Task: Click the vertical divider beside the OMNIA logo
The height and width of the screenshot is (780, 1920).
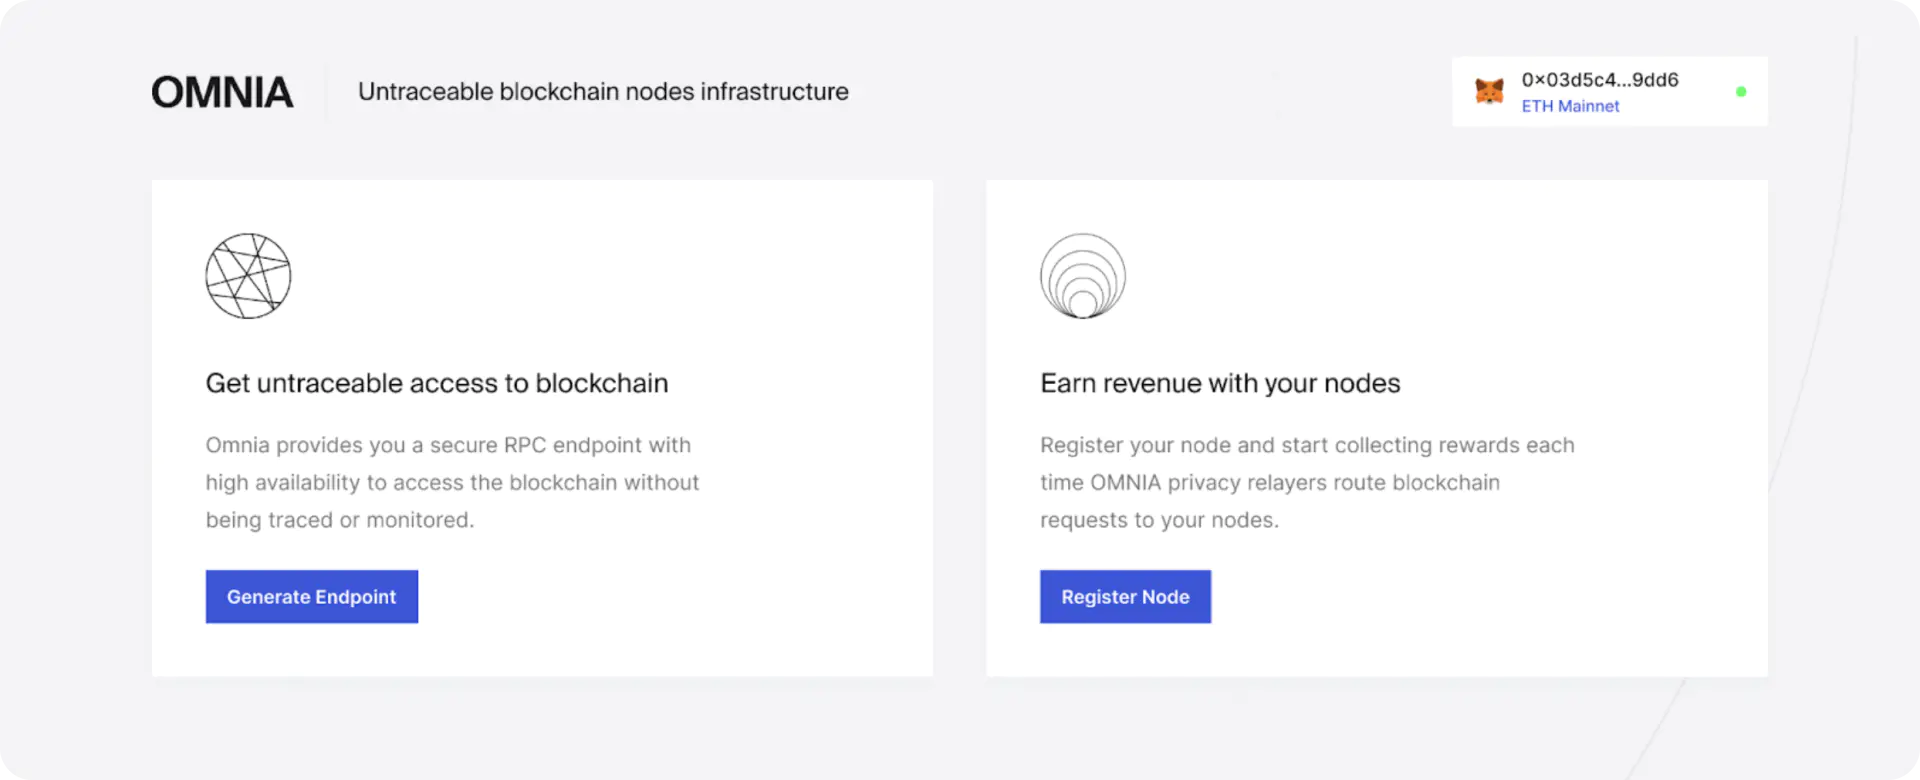Action: coord(326,92)
